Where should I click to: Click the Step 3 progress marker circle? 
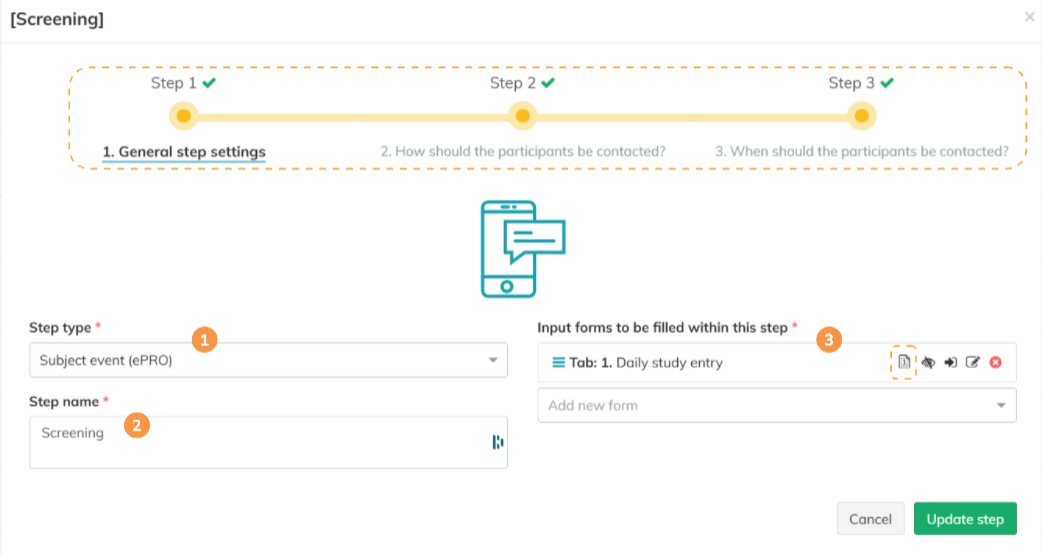(861, 116)
